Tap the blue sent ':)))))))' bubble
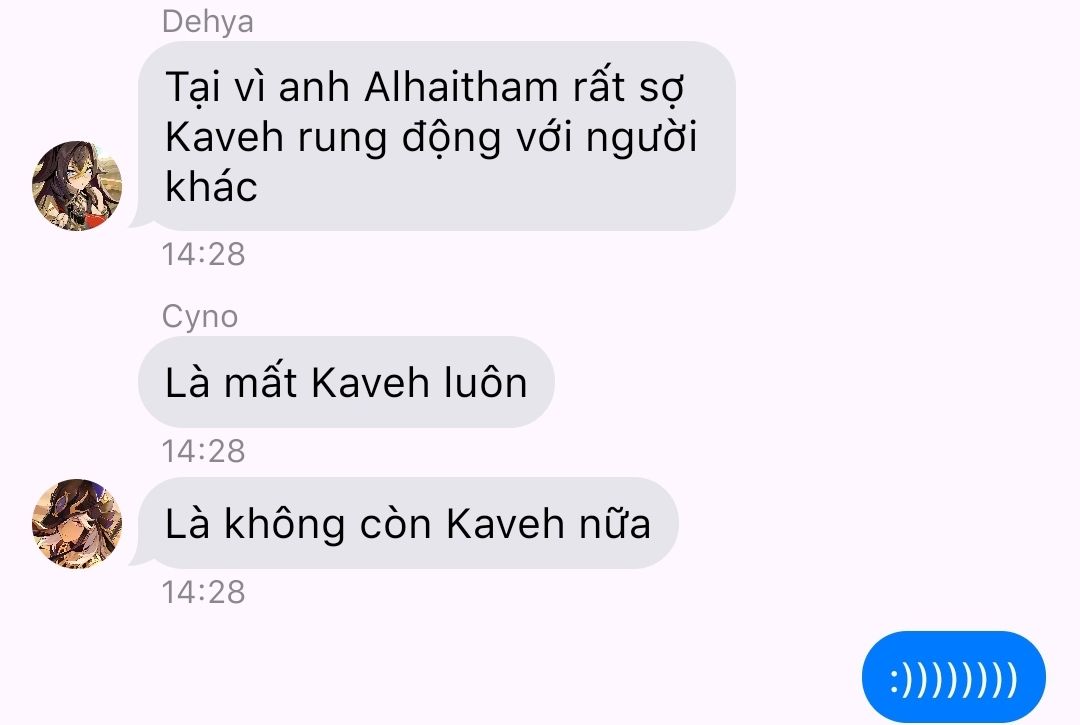1080x725 pixels. click(x=953, y=677)
